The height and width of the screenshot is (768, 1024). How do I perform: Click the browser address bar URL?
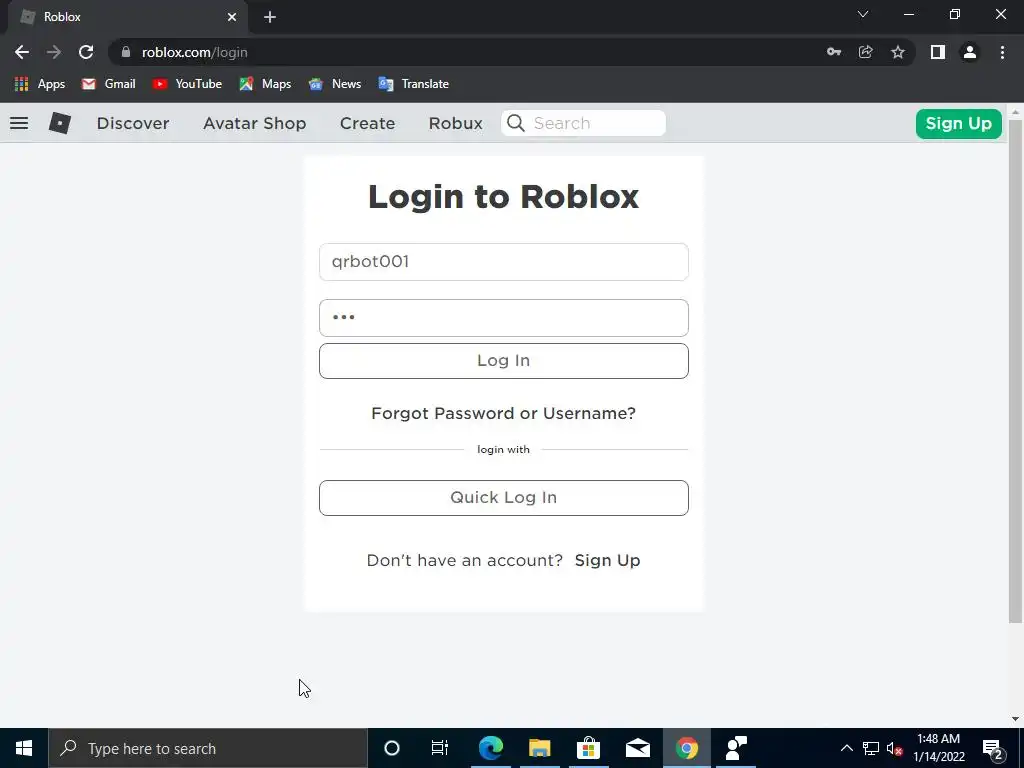point(195,52)
